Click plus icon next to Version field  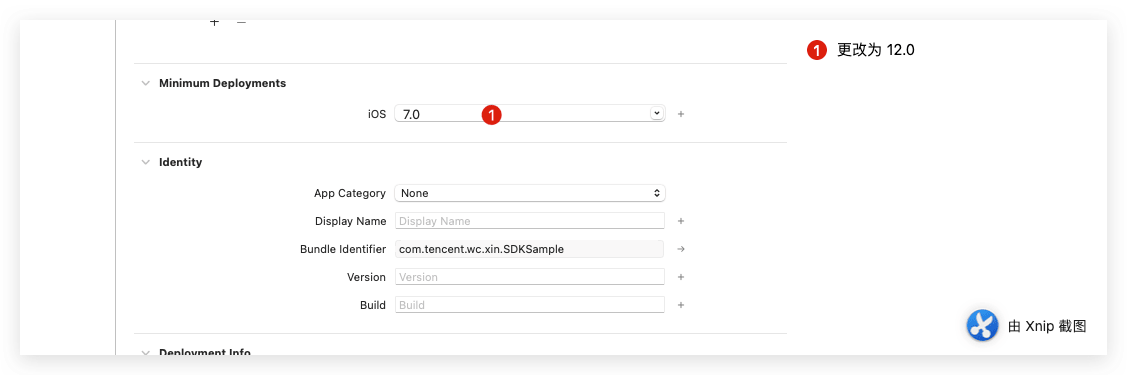coord(681,277)
